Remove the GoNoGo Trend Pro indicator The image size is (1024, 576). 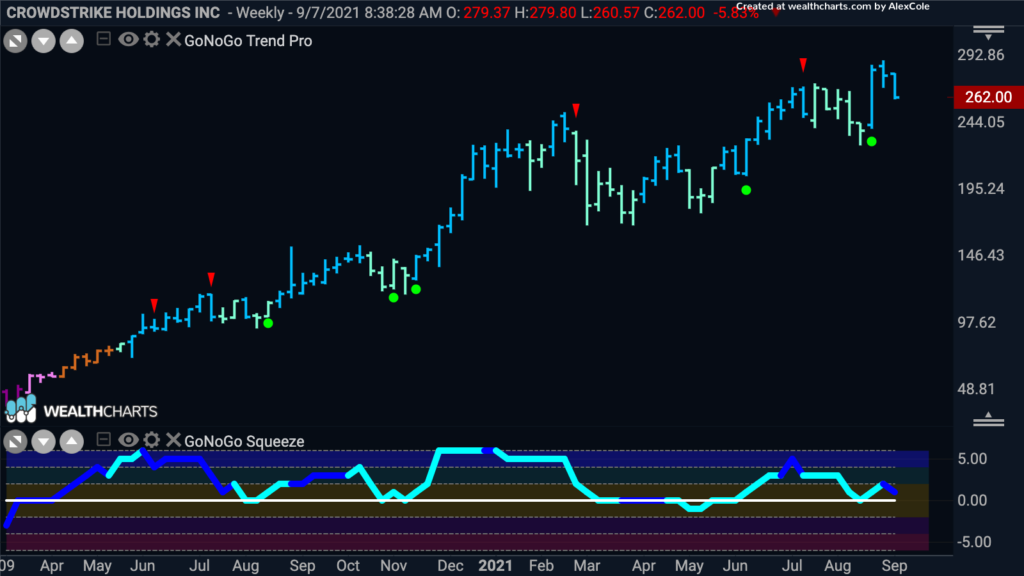tap(173, 39)
